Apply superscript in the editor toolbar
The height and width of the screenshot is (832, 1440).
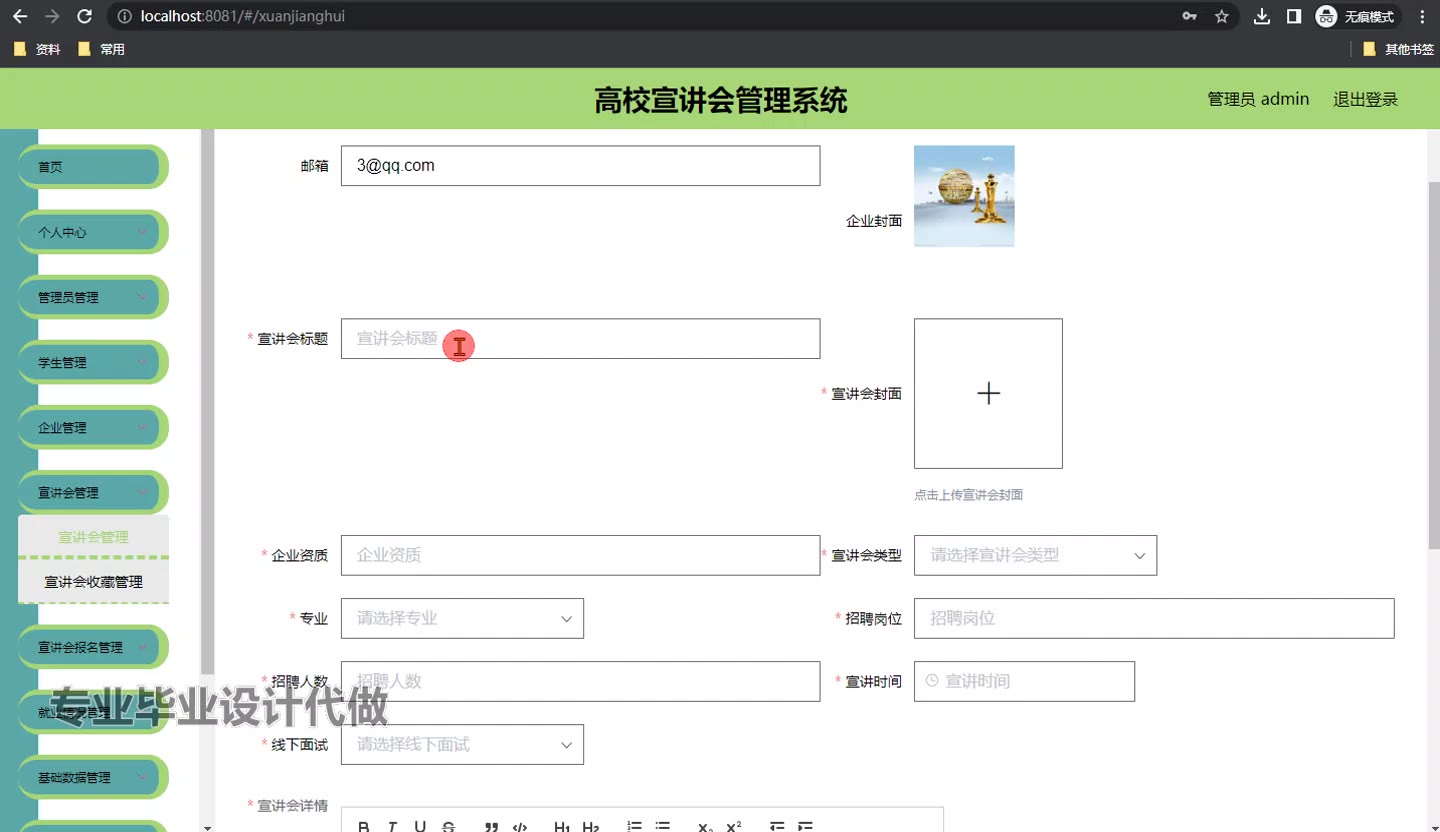tap(733, 827)
